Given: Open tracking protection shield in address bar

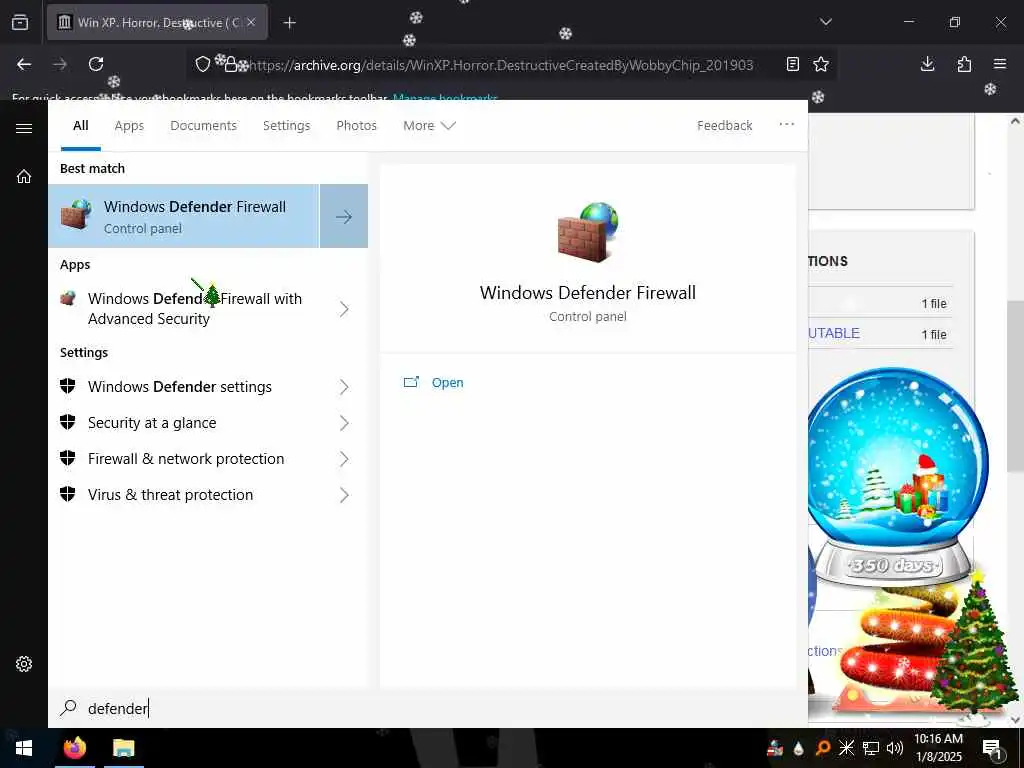Looking at the screenshot, I should tap(203, 64).
